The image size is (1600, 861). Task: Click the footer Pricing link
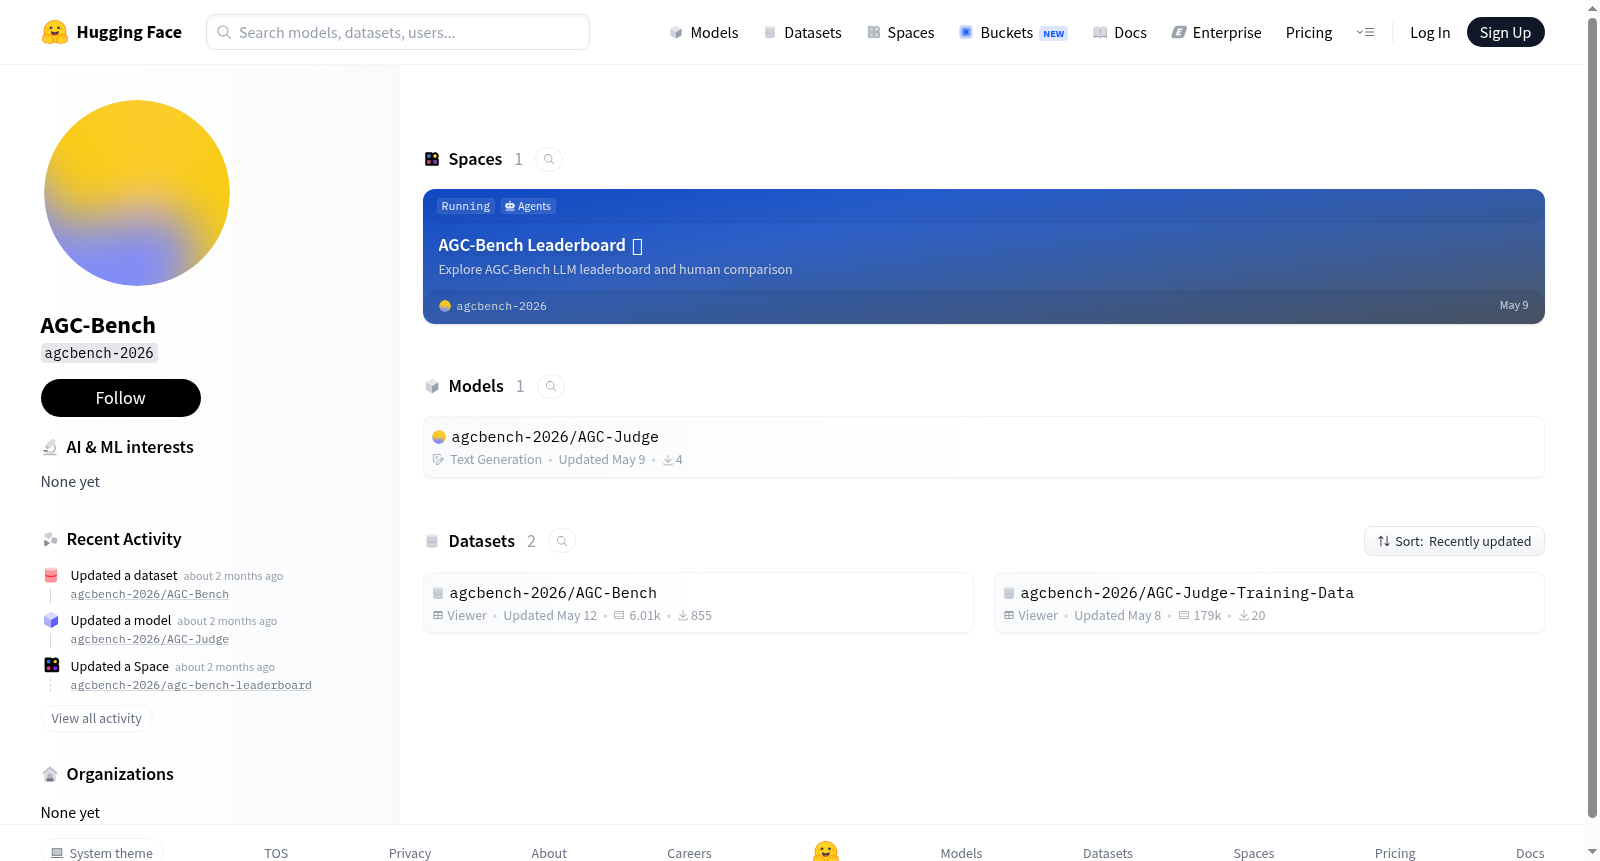[1395, 853]
